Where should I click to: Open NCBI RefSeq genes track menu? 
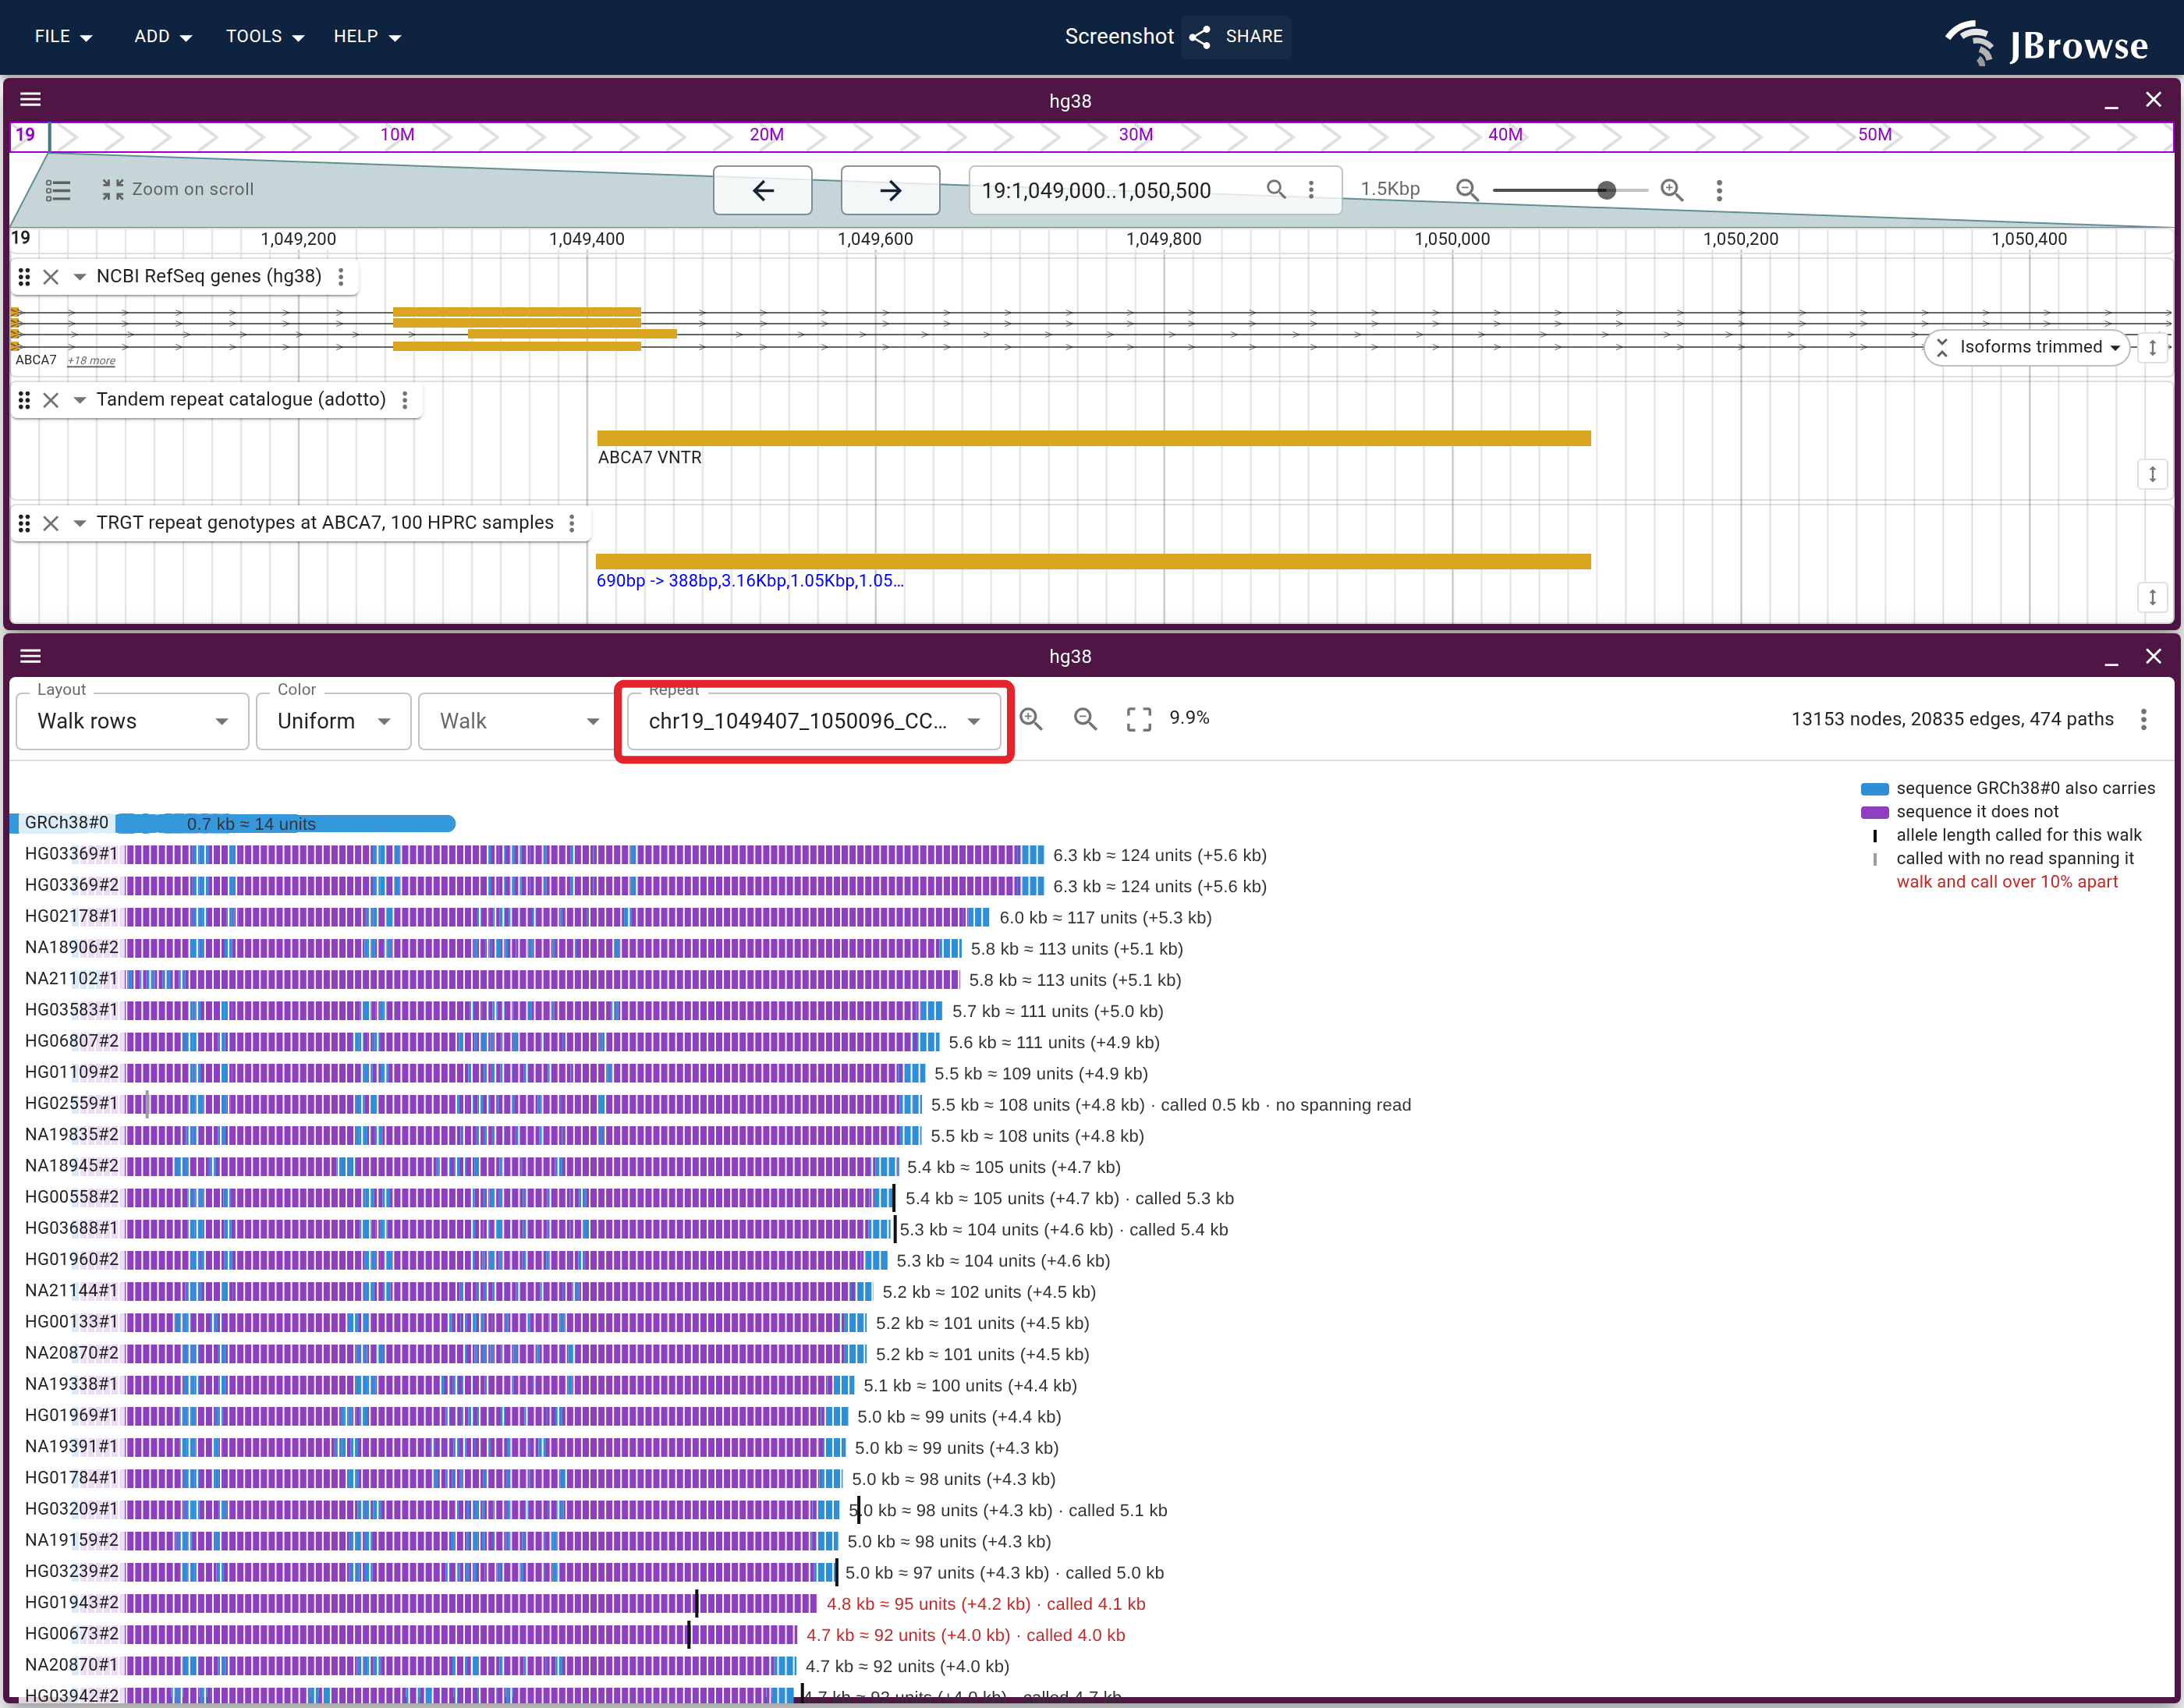click(341, 277)
